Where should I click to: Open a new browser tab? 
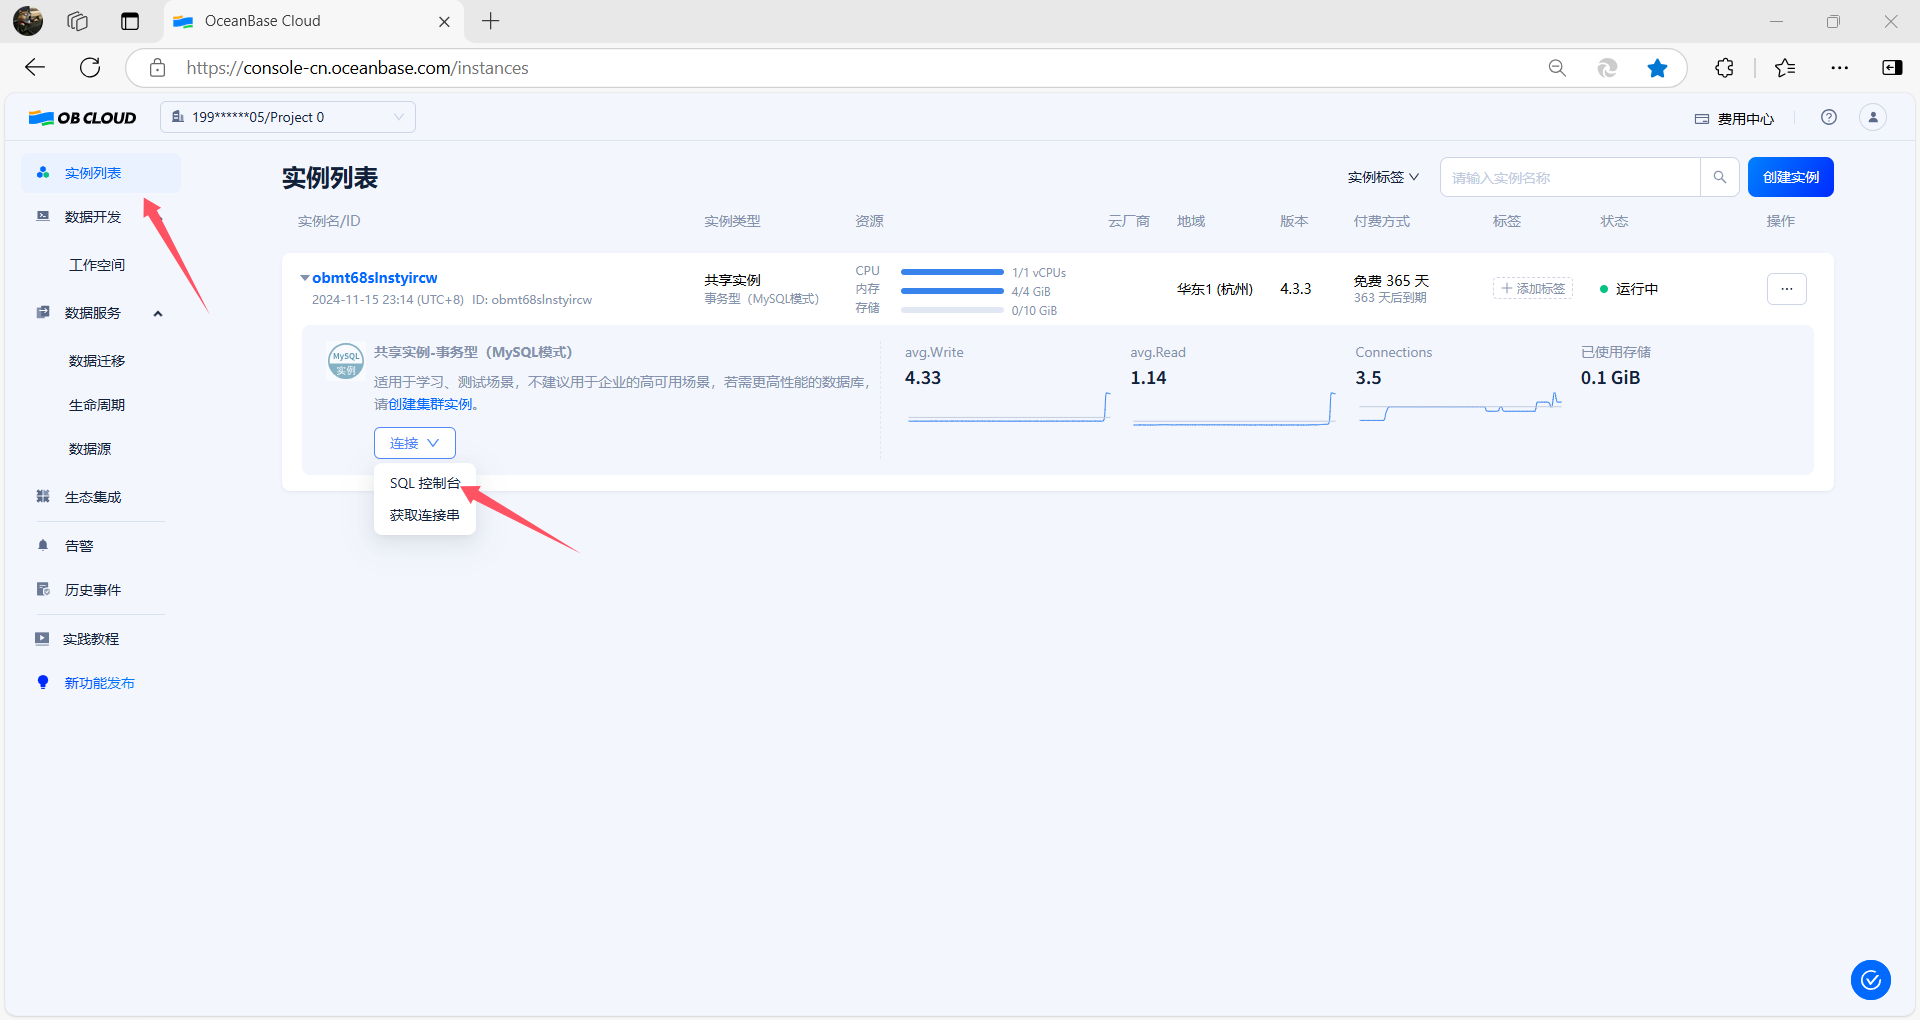point(490,21)
